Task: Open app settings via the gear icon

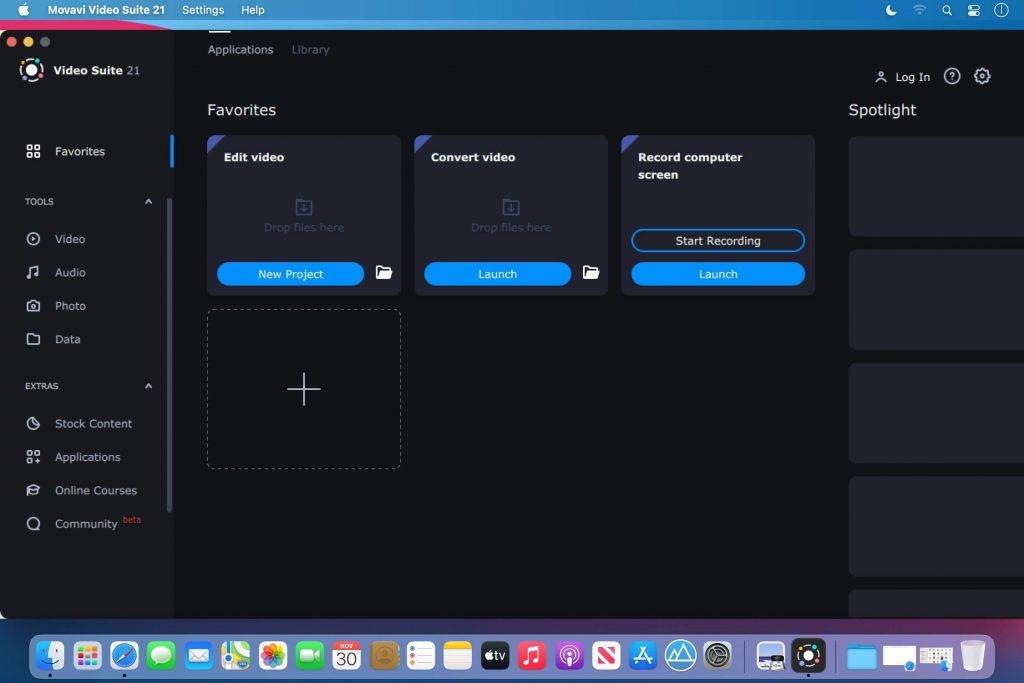Action: [x=982, y=75]
